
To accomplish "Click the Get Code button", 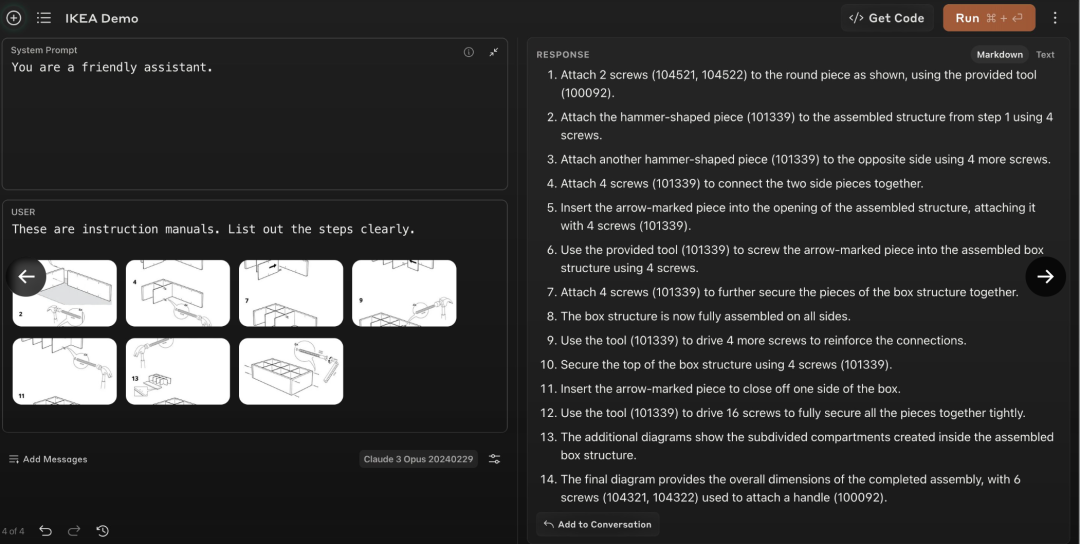I will coord(887,18).
